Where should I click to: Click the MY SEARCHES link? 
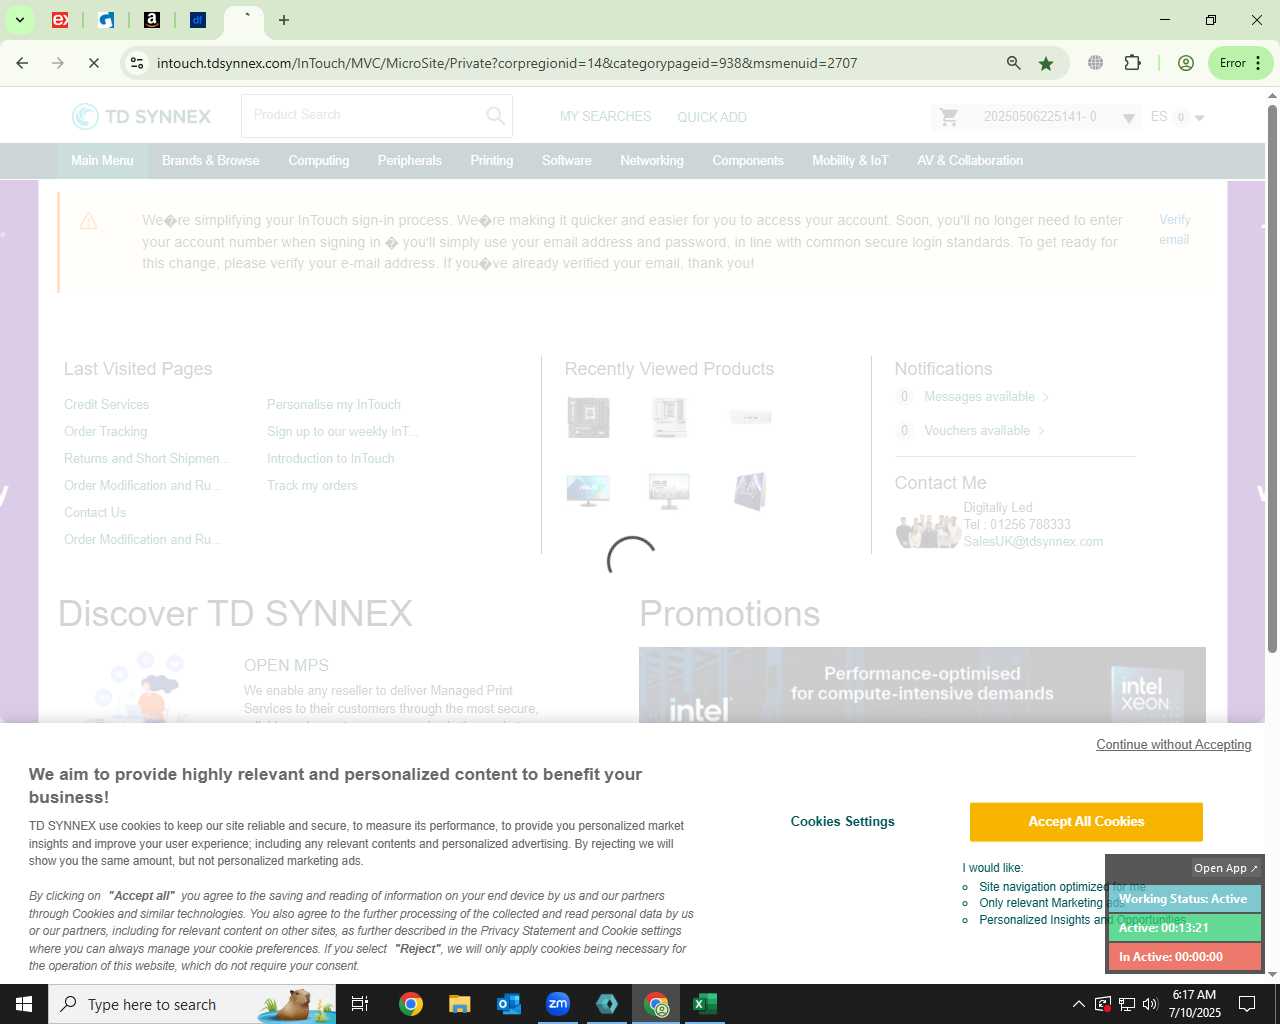[605, 117]
